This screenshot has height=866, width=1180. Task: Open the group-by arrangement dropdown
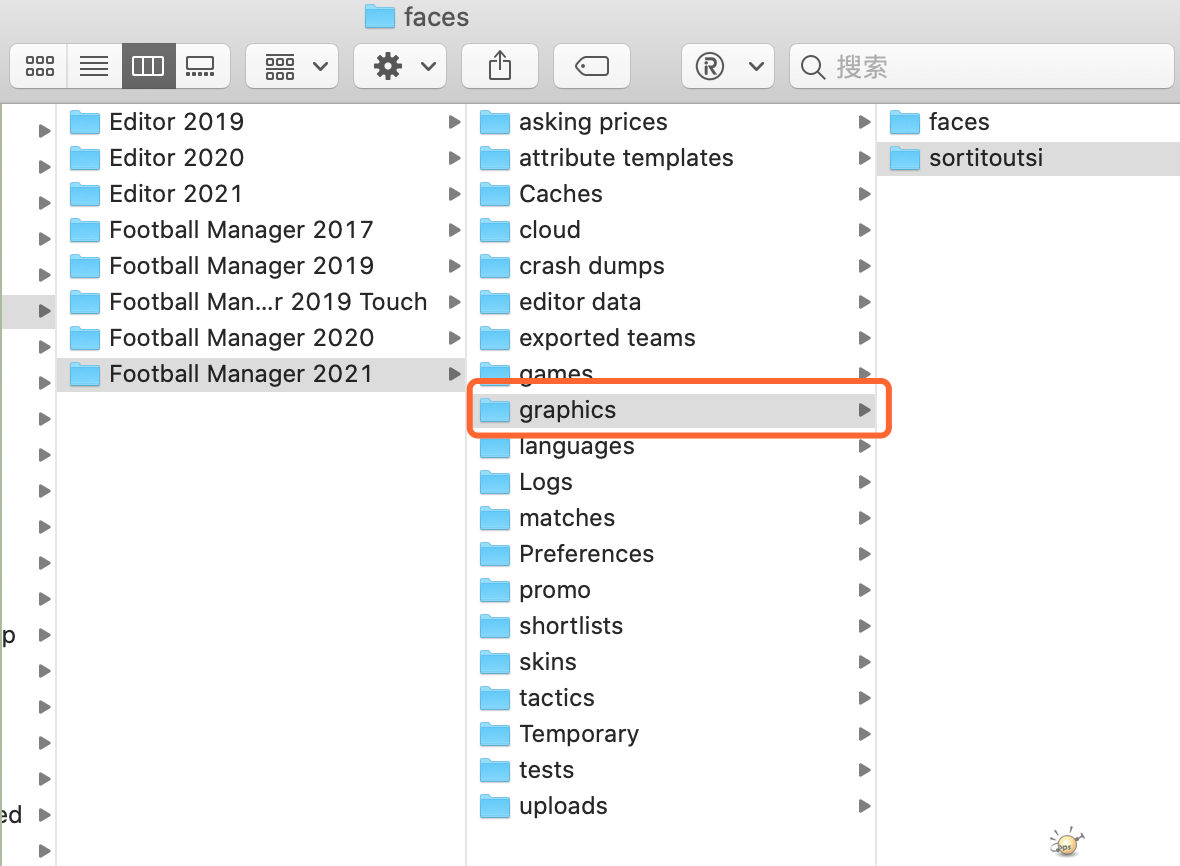click(292, 66)
